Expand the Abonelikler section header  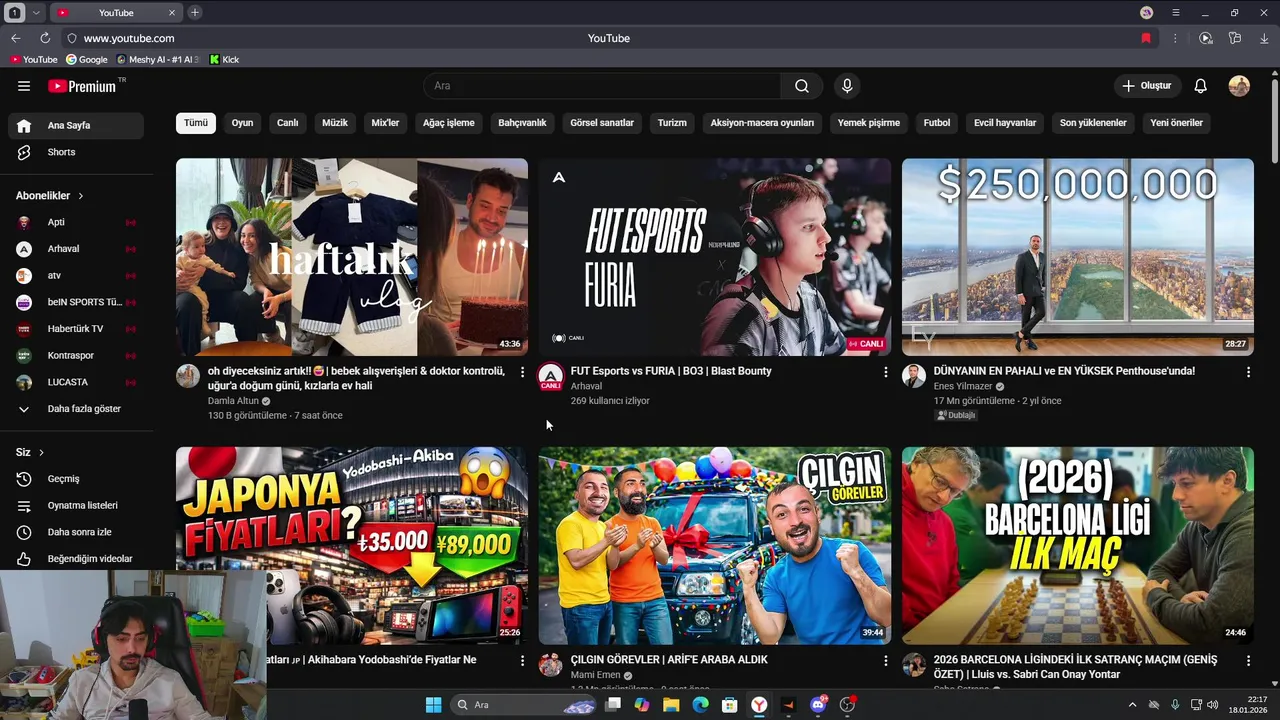click(x=50, y=196)
